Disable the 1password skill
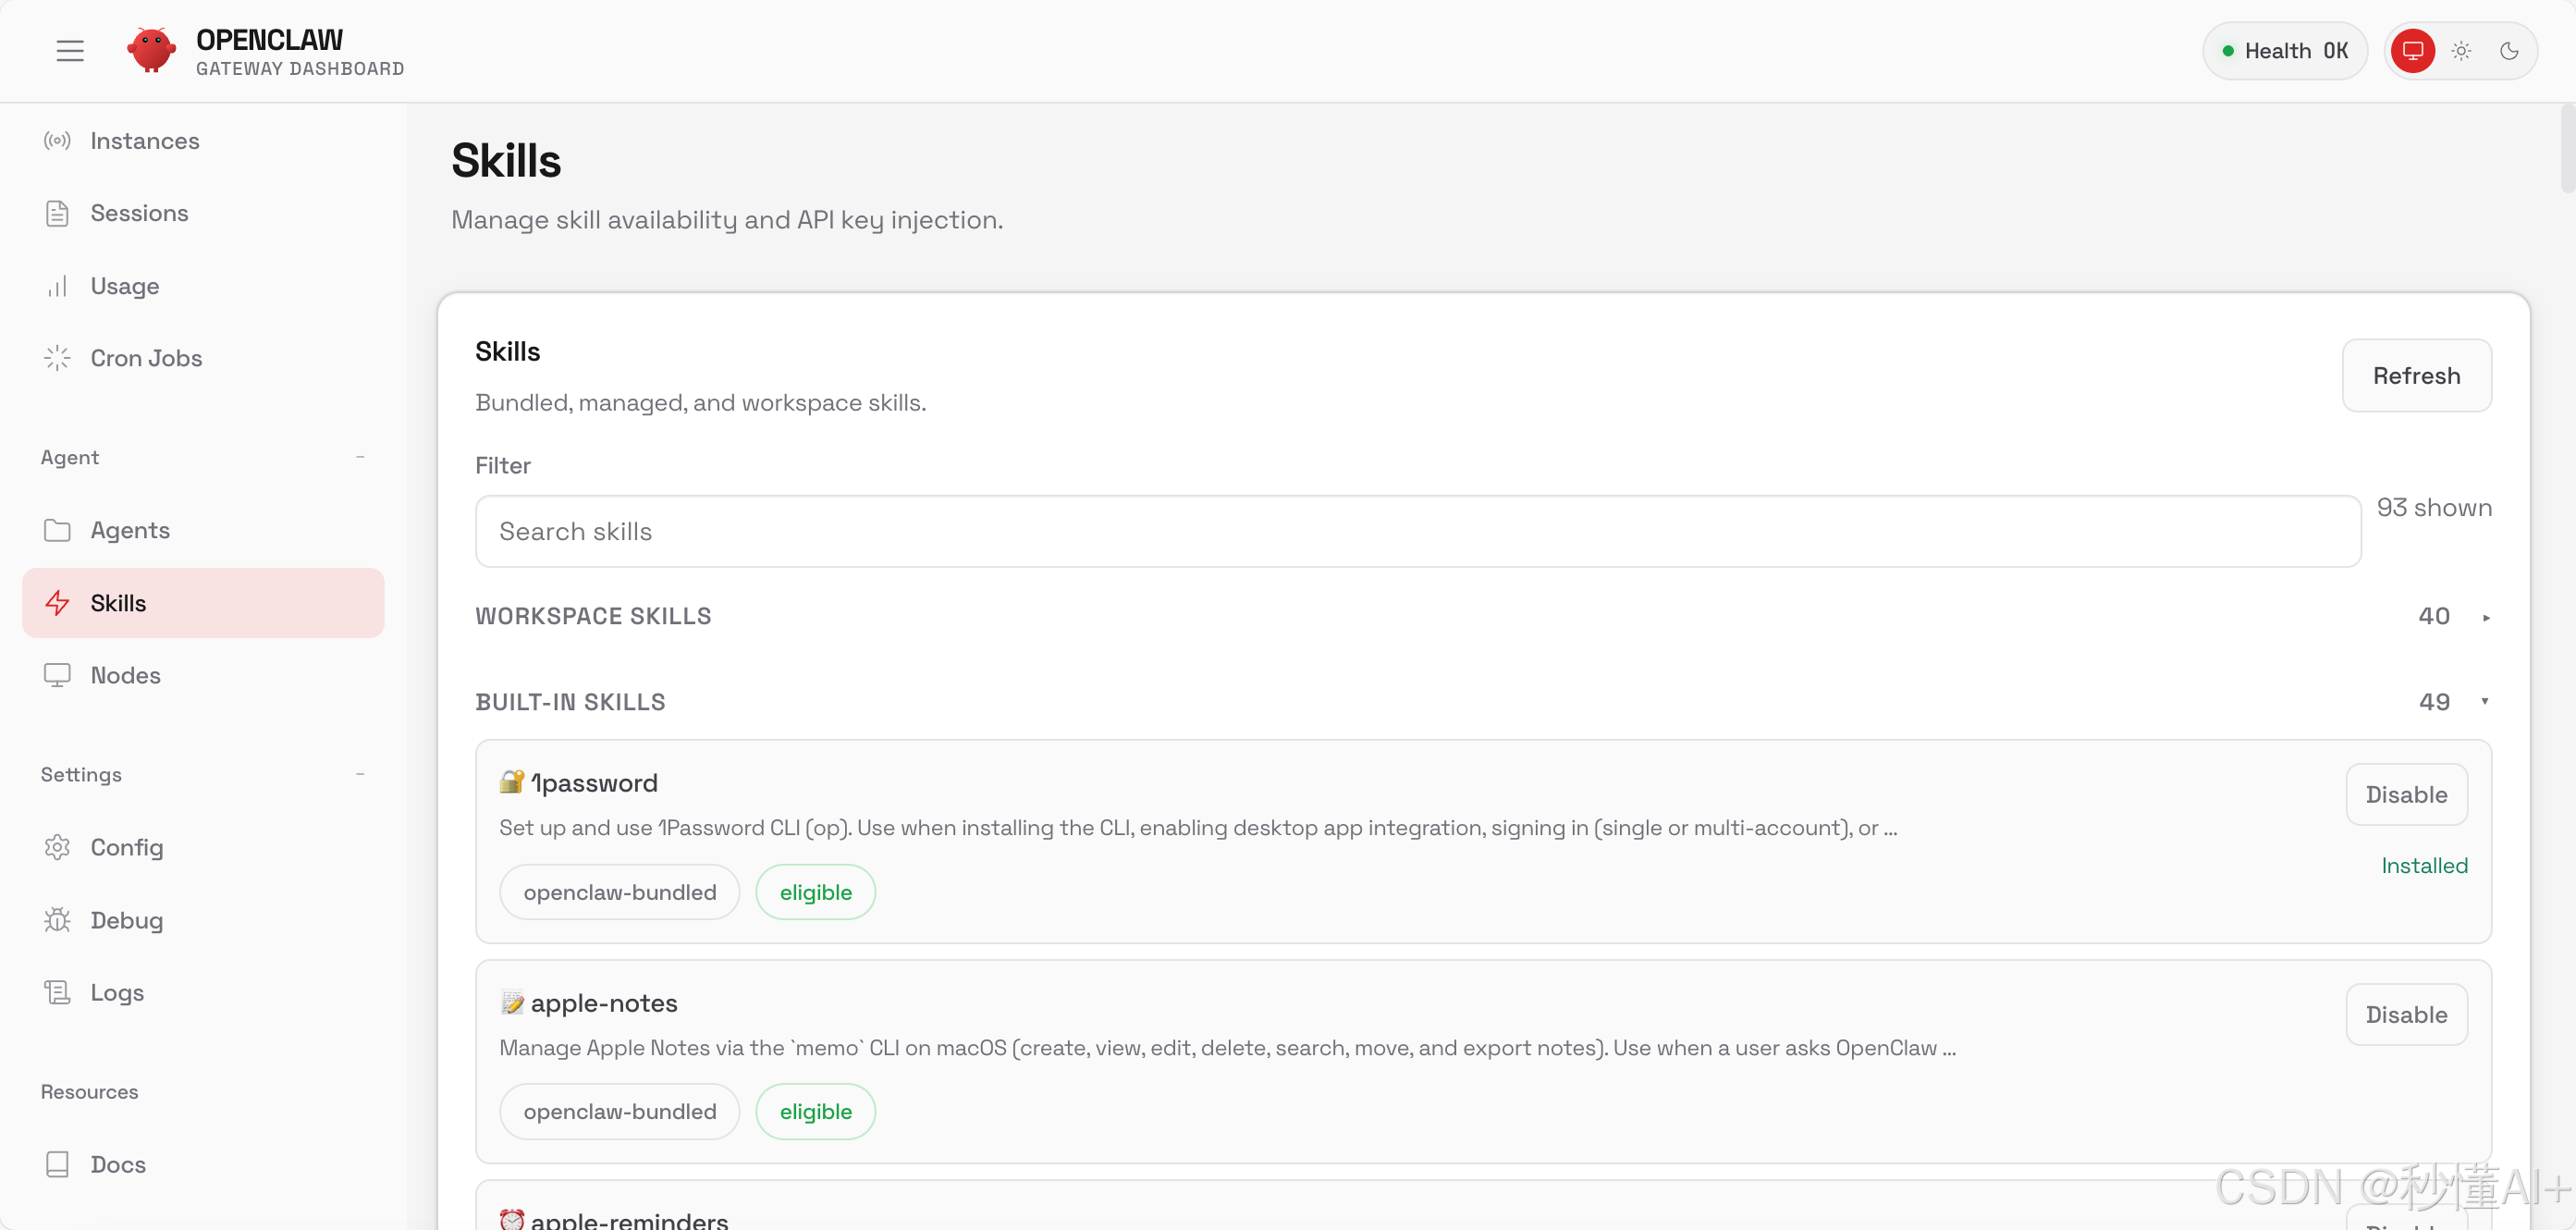Image resolution: width=2576 pixels, height=1230 pixels. pos(2406,795)
